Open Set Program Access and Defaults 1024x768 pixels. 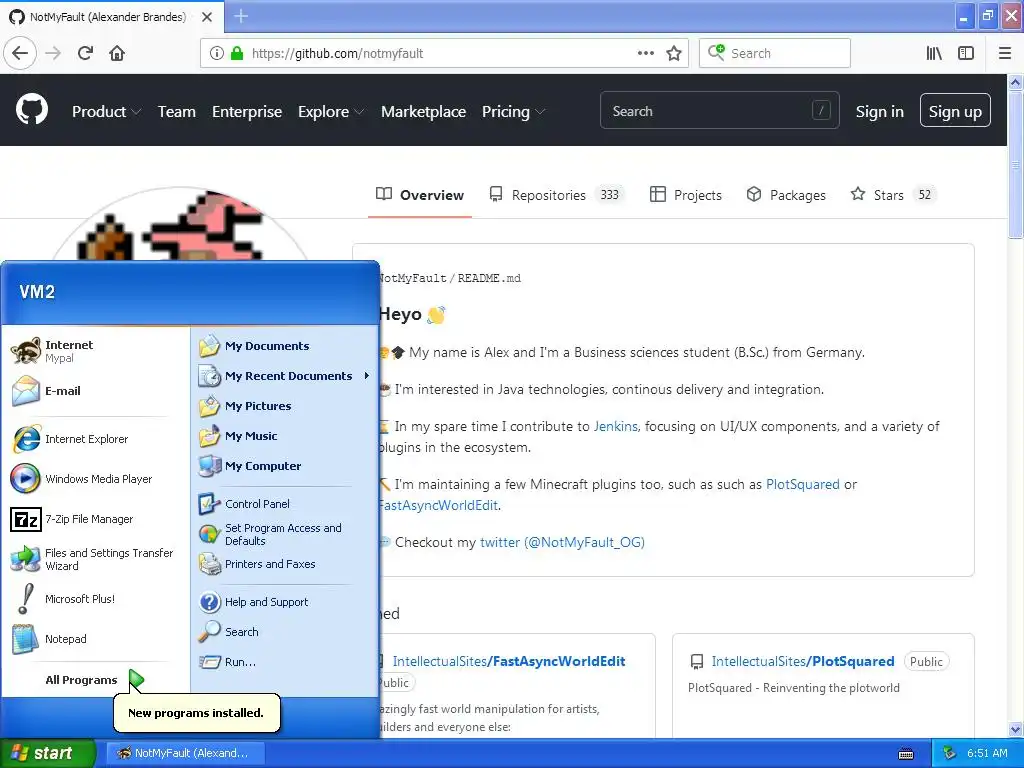pyautogui.click(x=285, y=534)
